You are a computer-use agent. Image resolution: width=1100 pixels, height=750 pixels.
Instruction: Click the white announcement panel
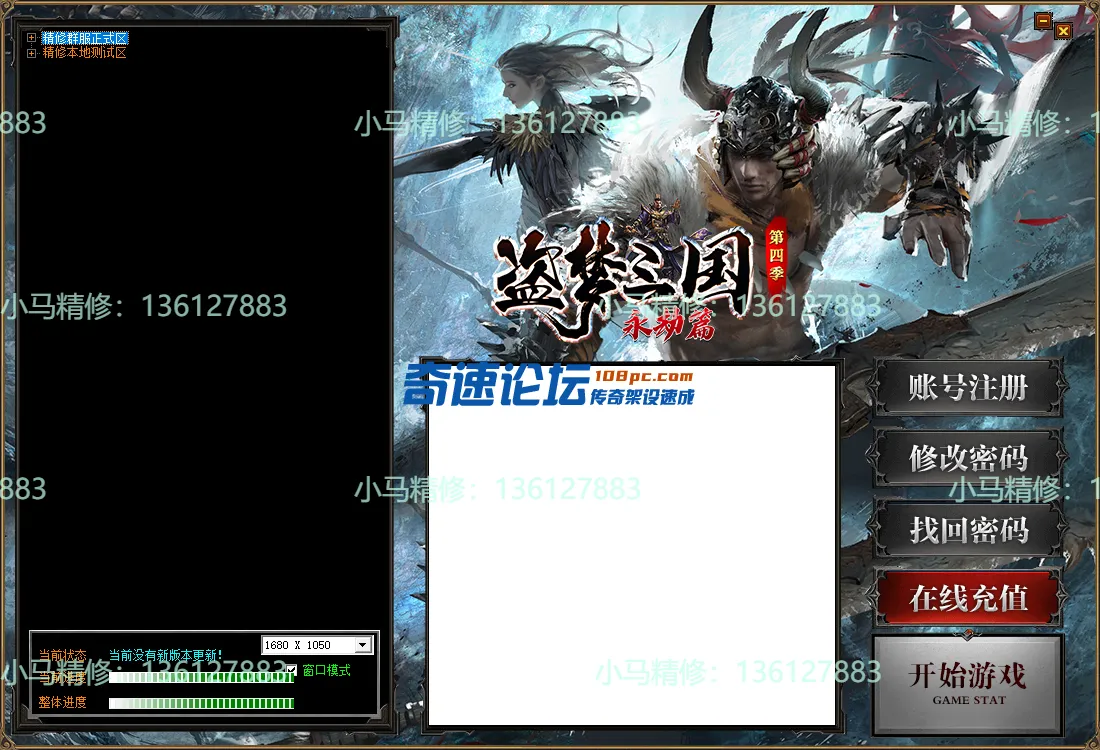click(x=631, y=546)
